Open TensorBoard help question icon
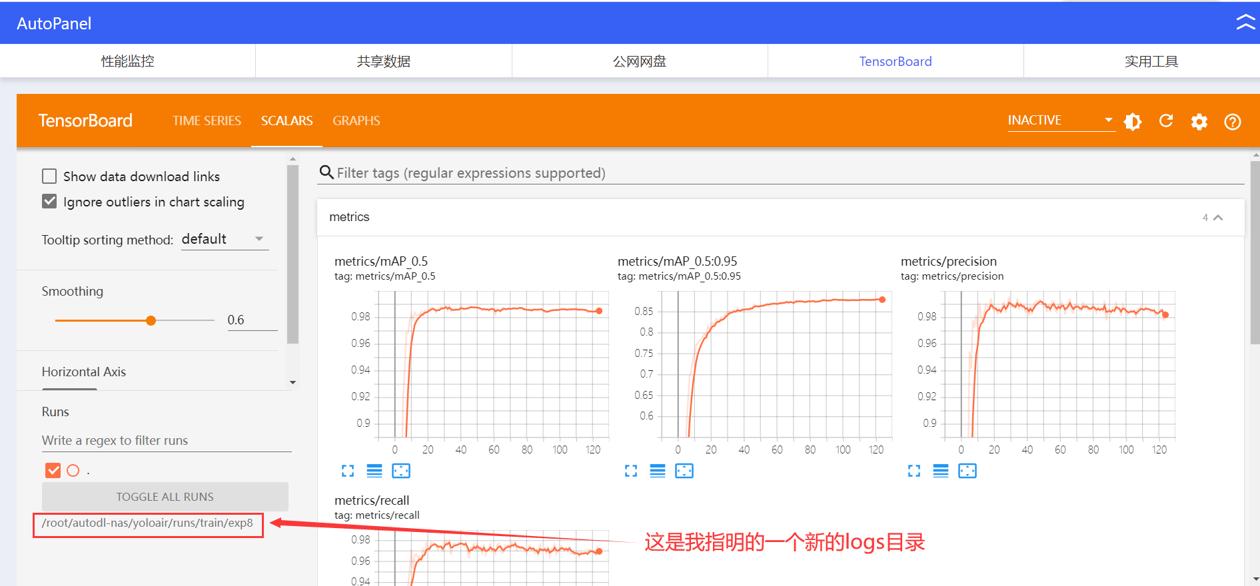The width and height of the screenshot is (1260, 586). pyautogui.click(x=1232, y=121)
